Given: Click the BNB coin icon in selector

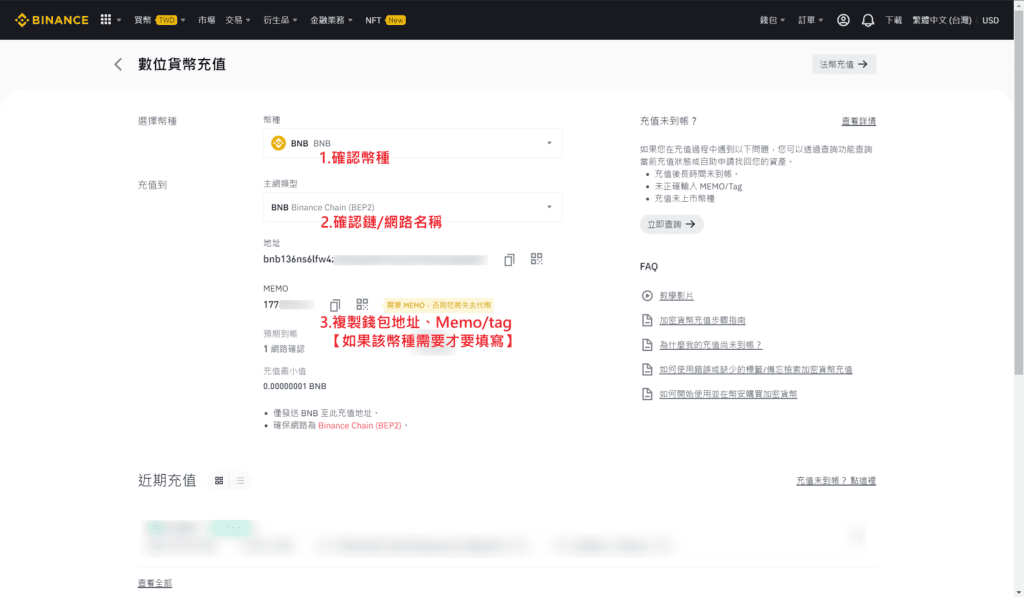Looking at the screenshot, I should (278, 143).
